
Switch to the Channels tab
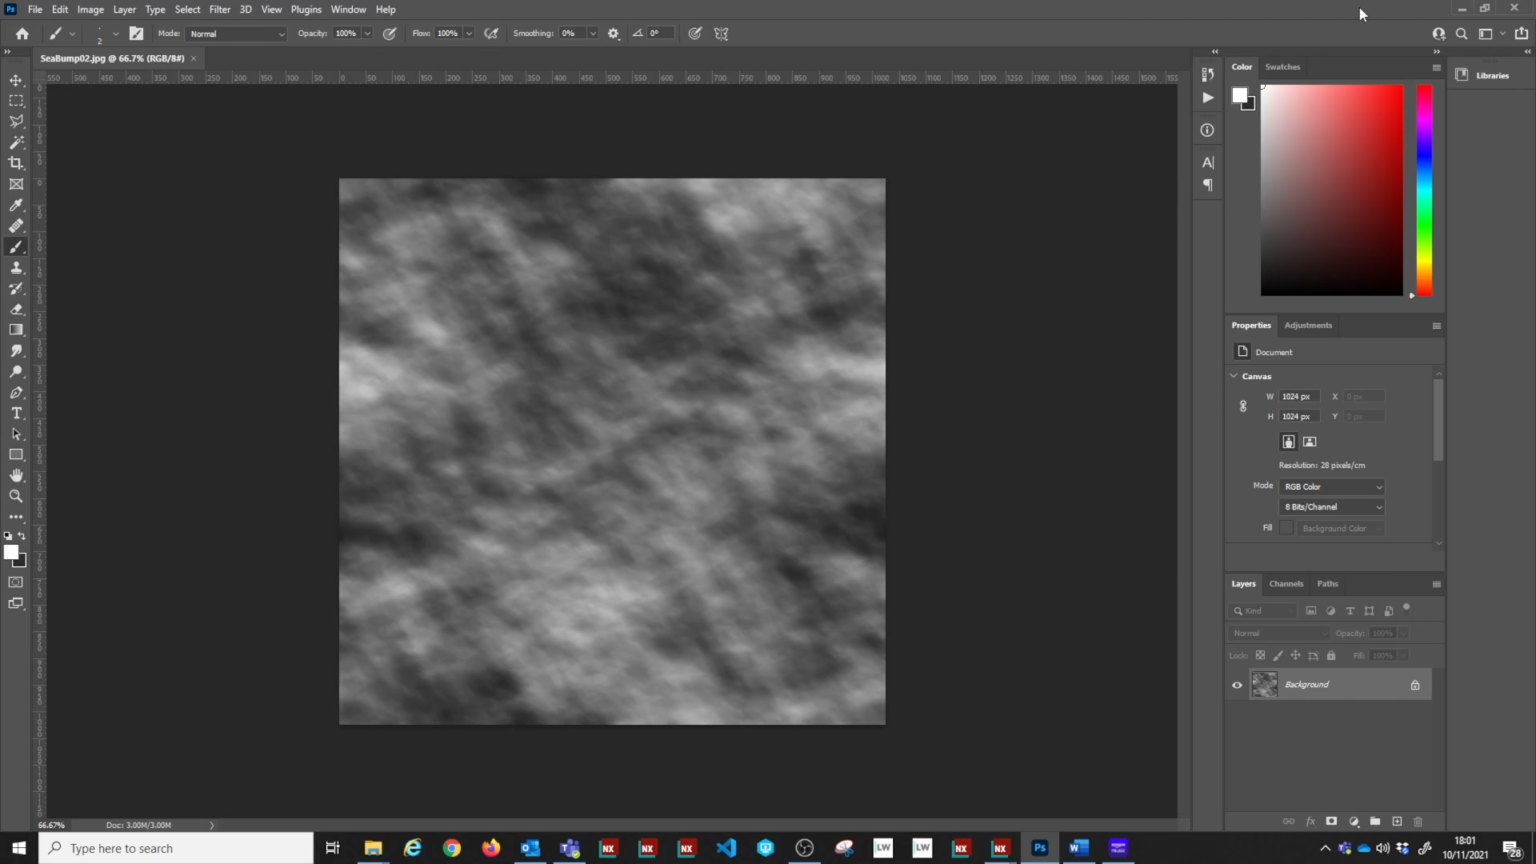(x=1286, y=583)
